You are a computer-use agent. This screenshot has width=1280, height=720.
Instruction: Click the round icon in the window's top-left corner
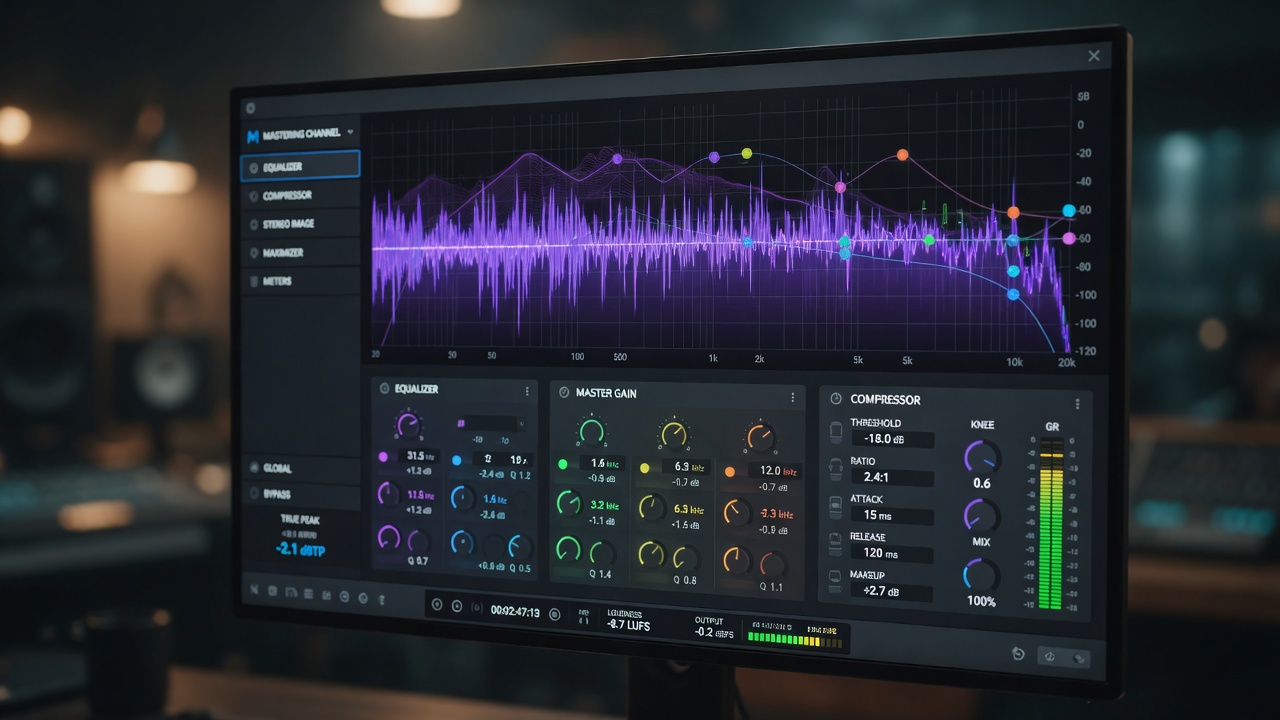pos(250,108)
